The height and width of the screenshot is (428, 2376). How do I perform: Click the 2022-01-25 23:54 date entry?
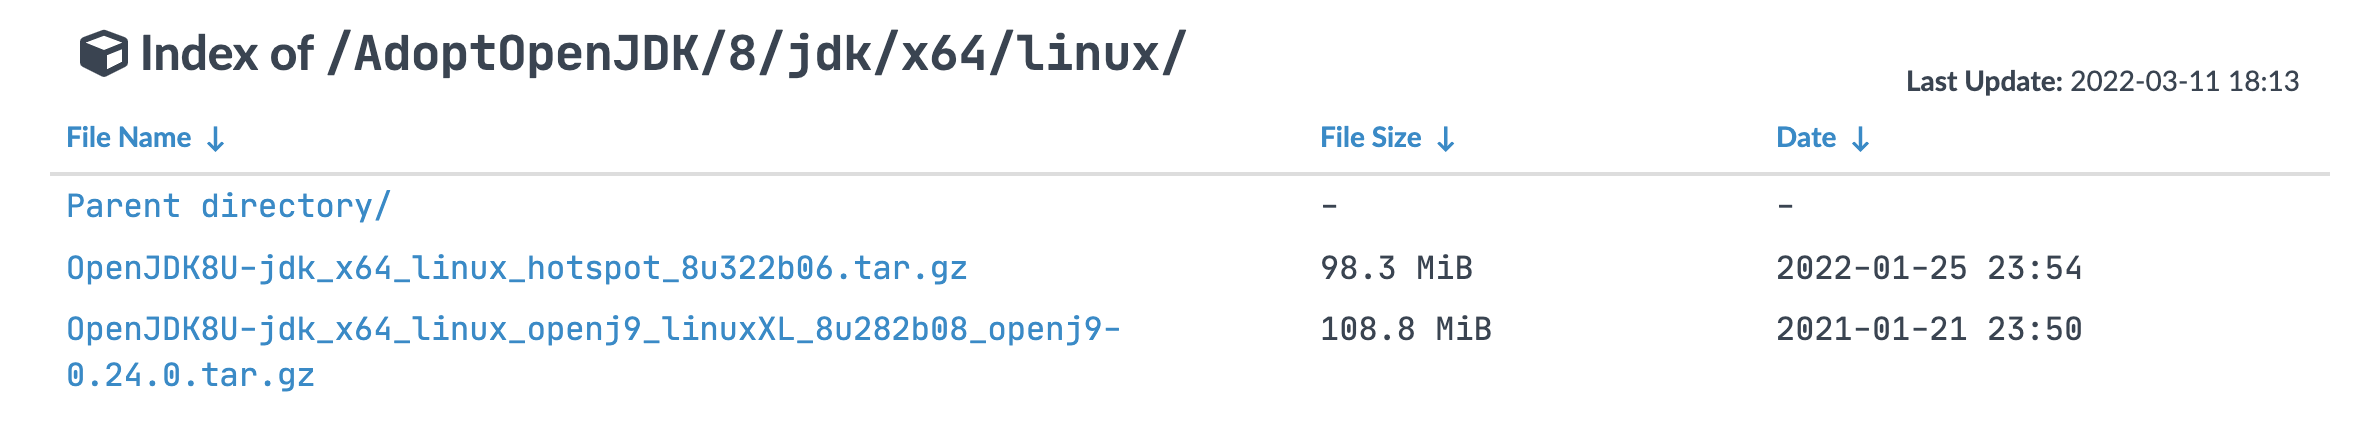[x=1929, y=268]
